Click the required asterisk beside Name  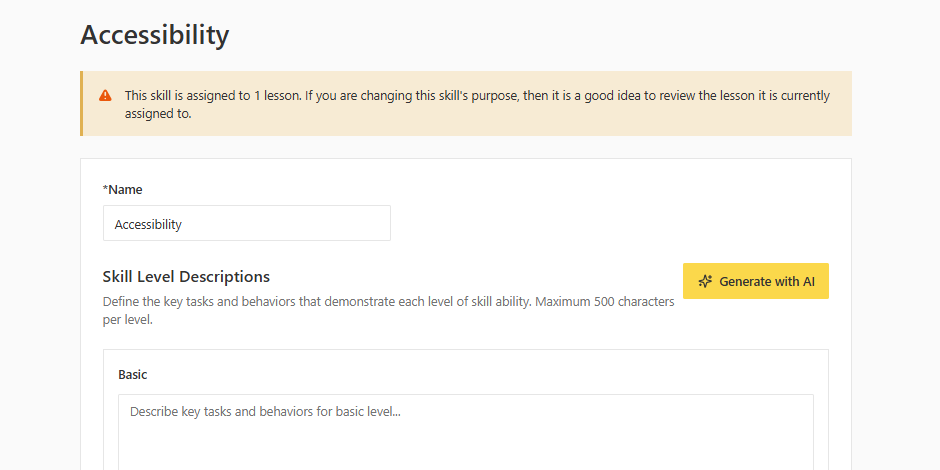click(105, 189)
